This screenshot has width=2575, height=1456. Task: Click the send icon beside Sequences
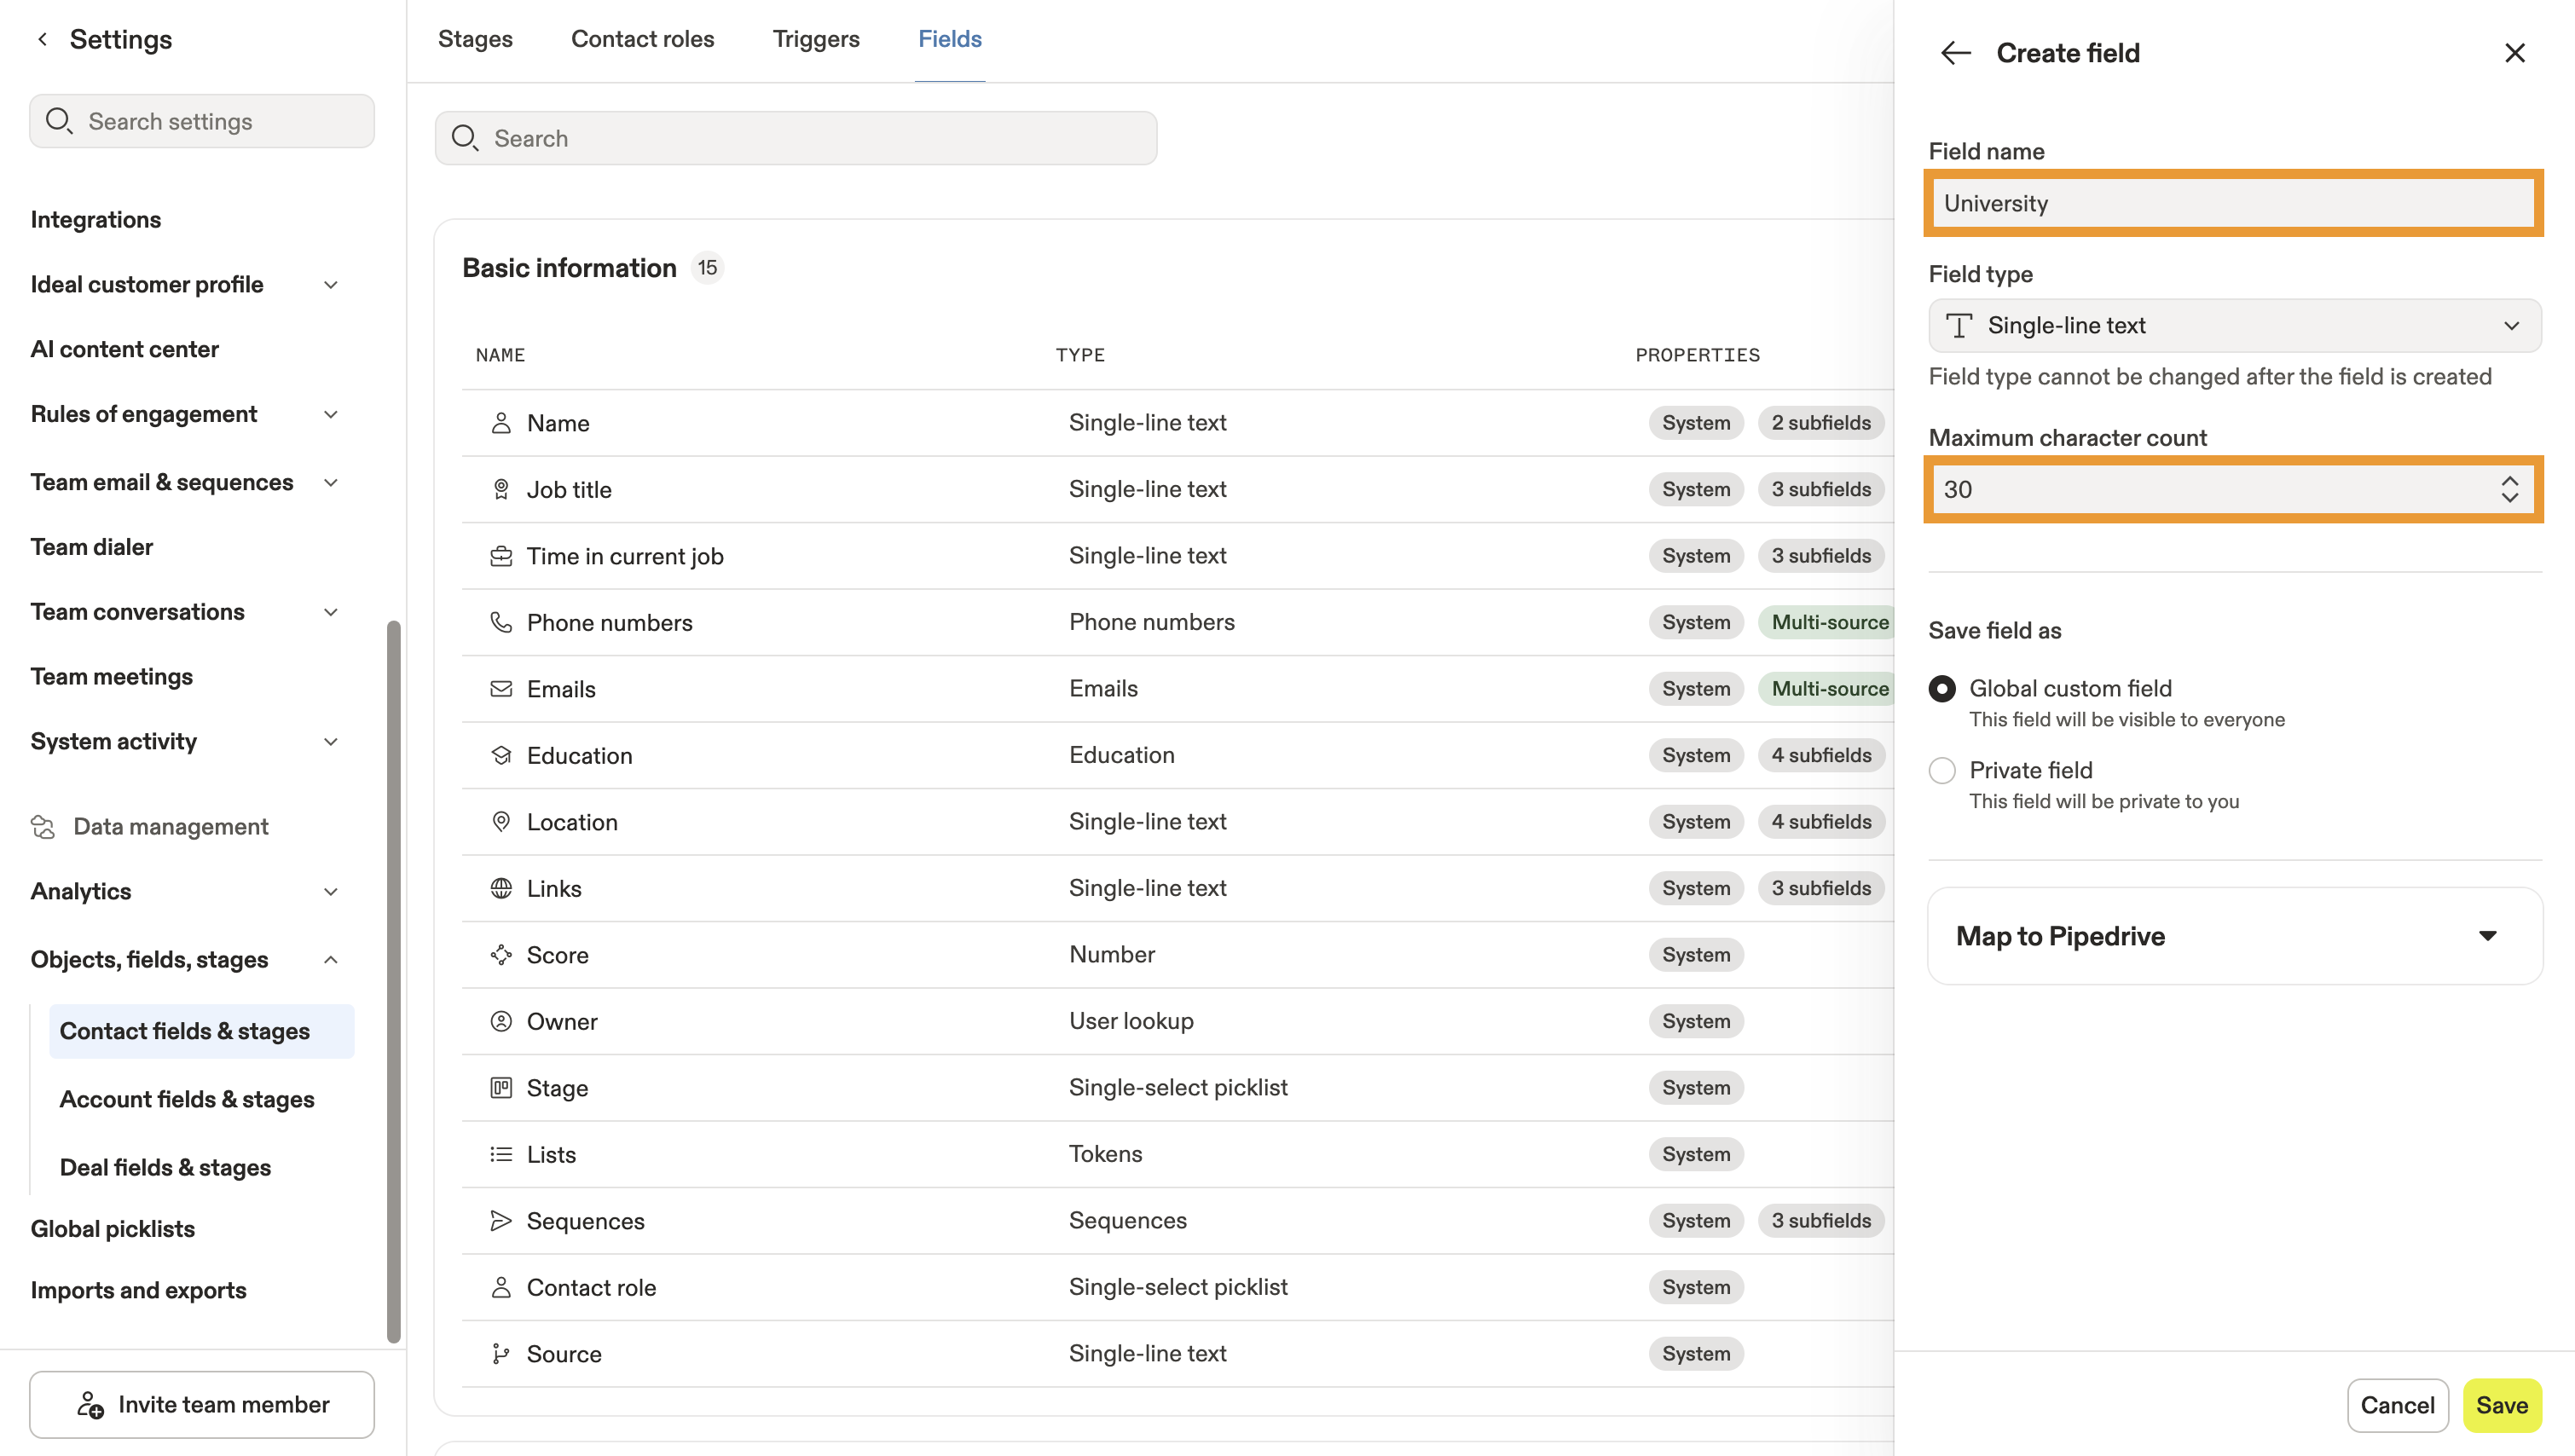coord(501,1221)
